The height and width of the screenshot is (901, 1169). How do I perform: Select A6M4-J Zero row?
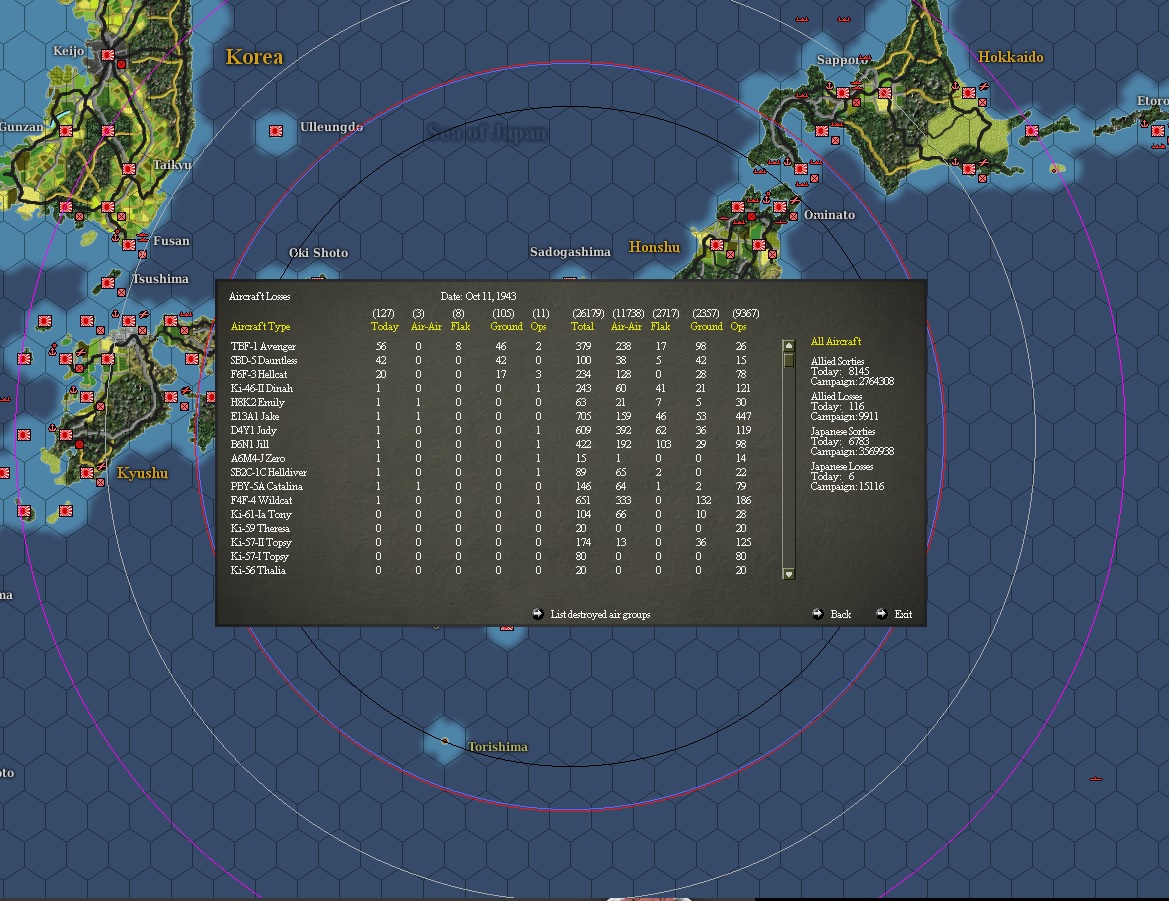point(492,458)
